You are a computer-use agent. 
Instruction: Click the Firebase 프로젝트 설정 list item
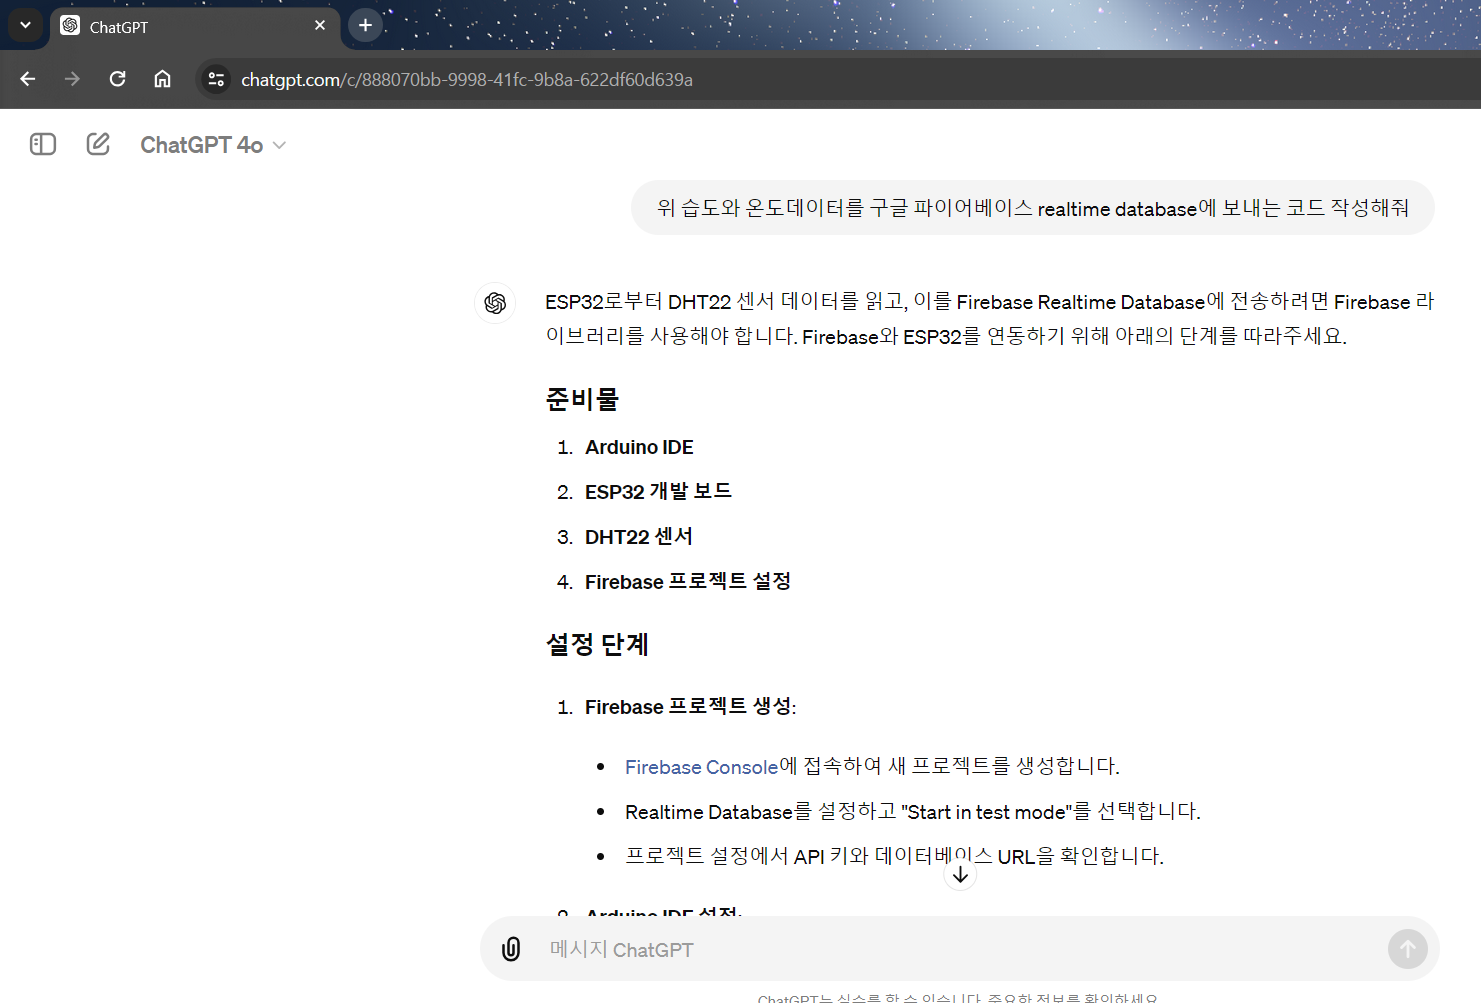688,582
